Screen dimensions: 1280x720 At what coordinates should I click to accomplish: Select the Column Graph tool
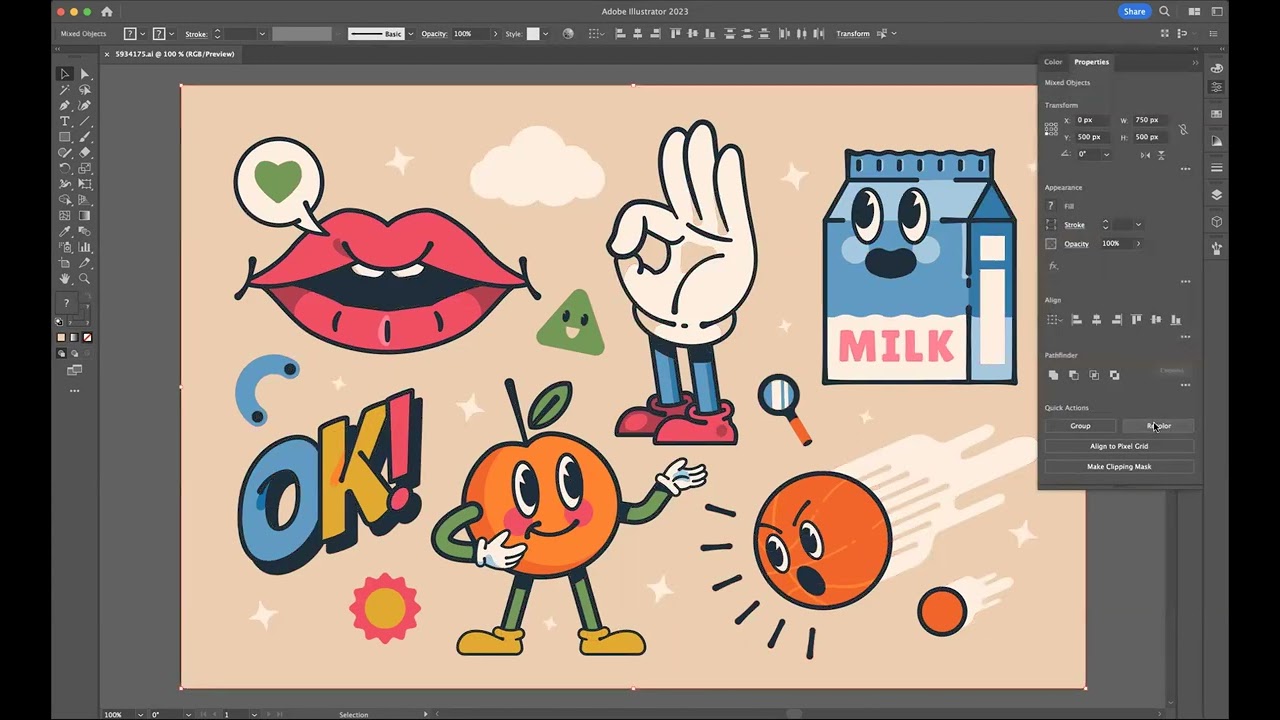coord(85,247)
